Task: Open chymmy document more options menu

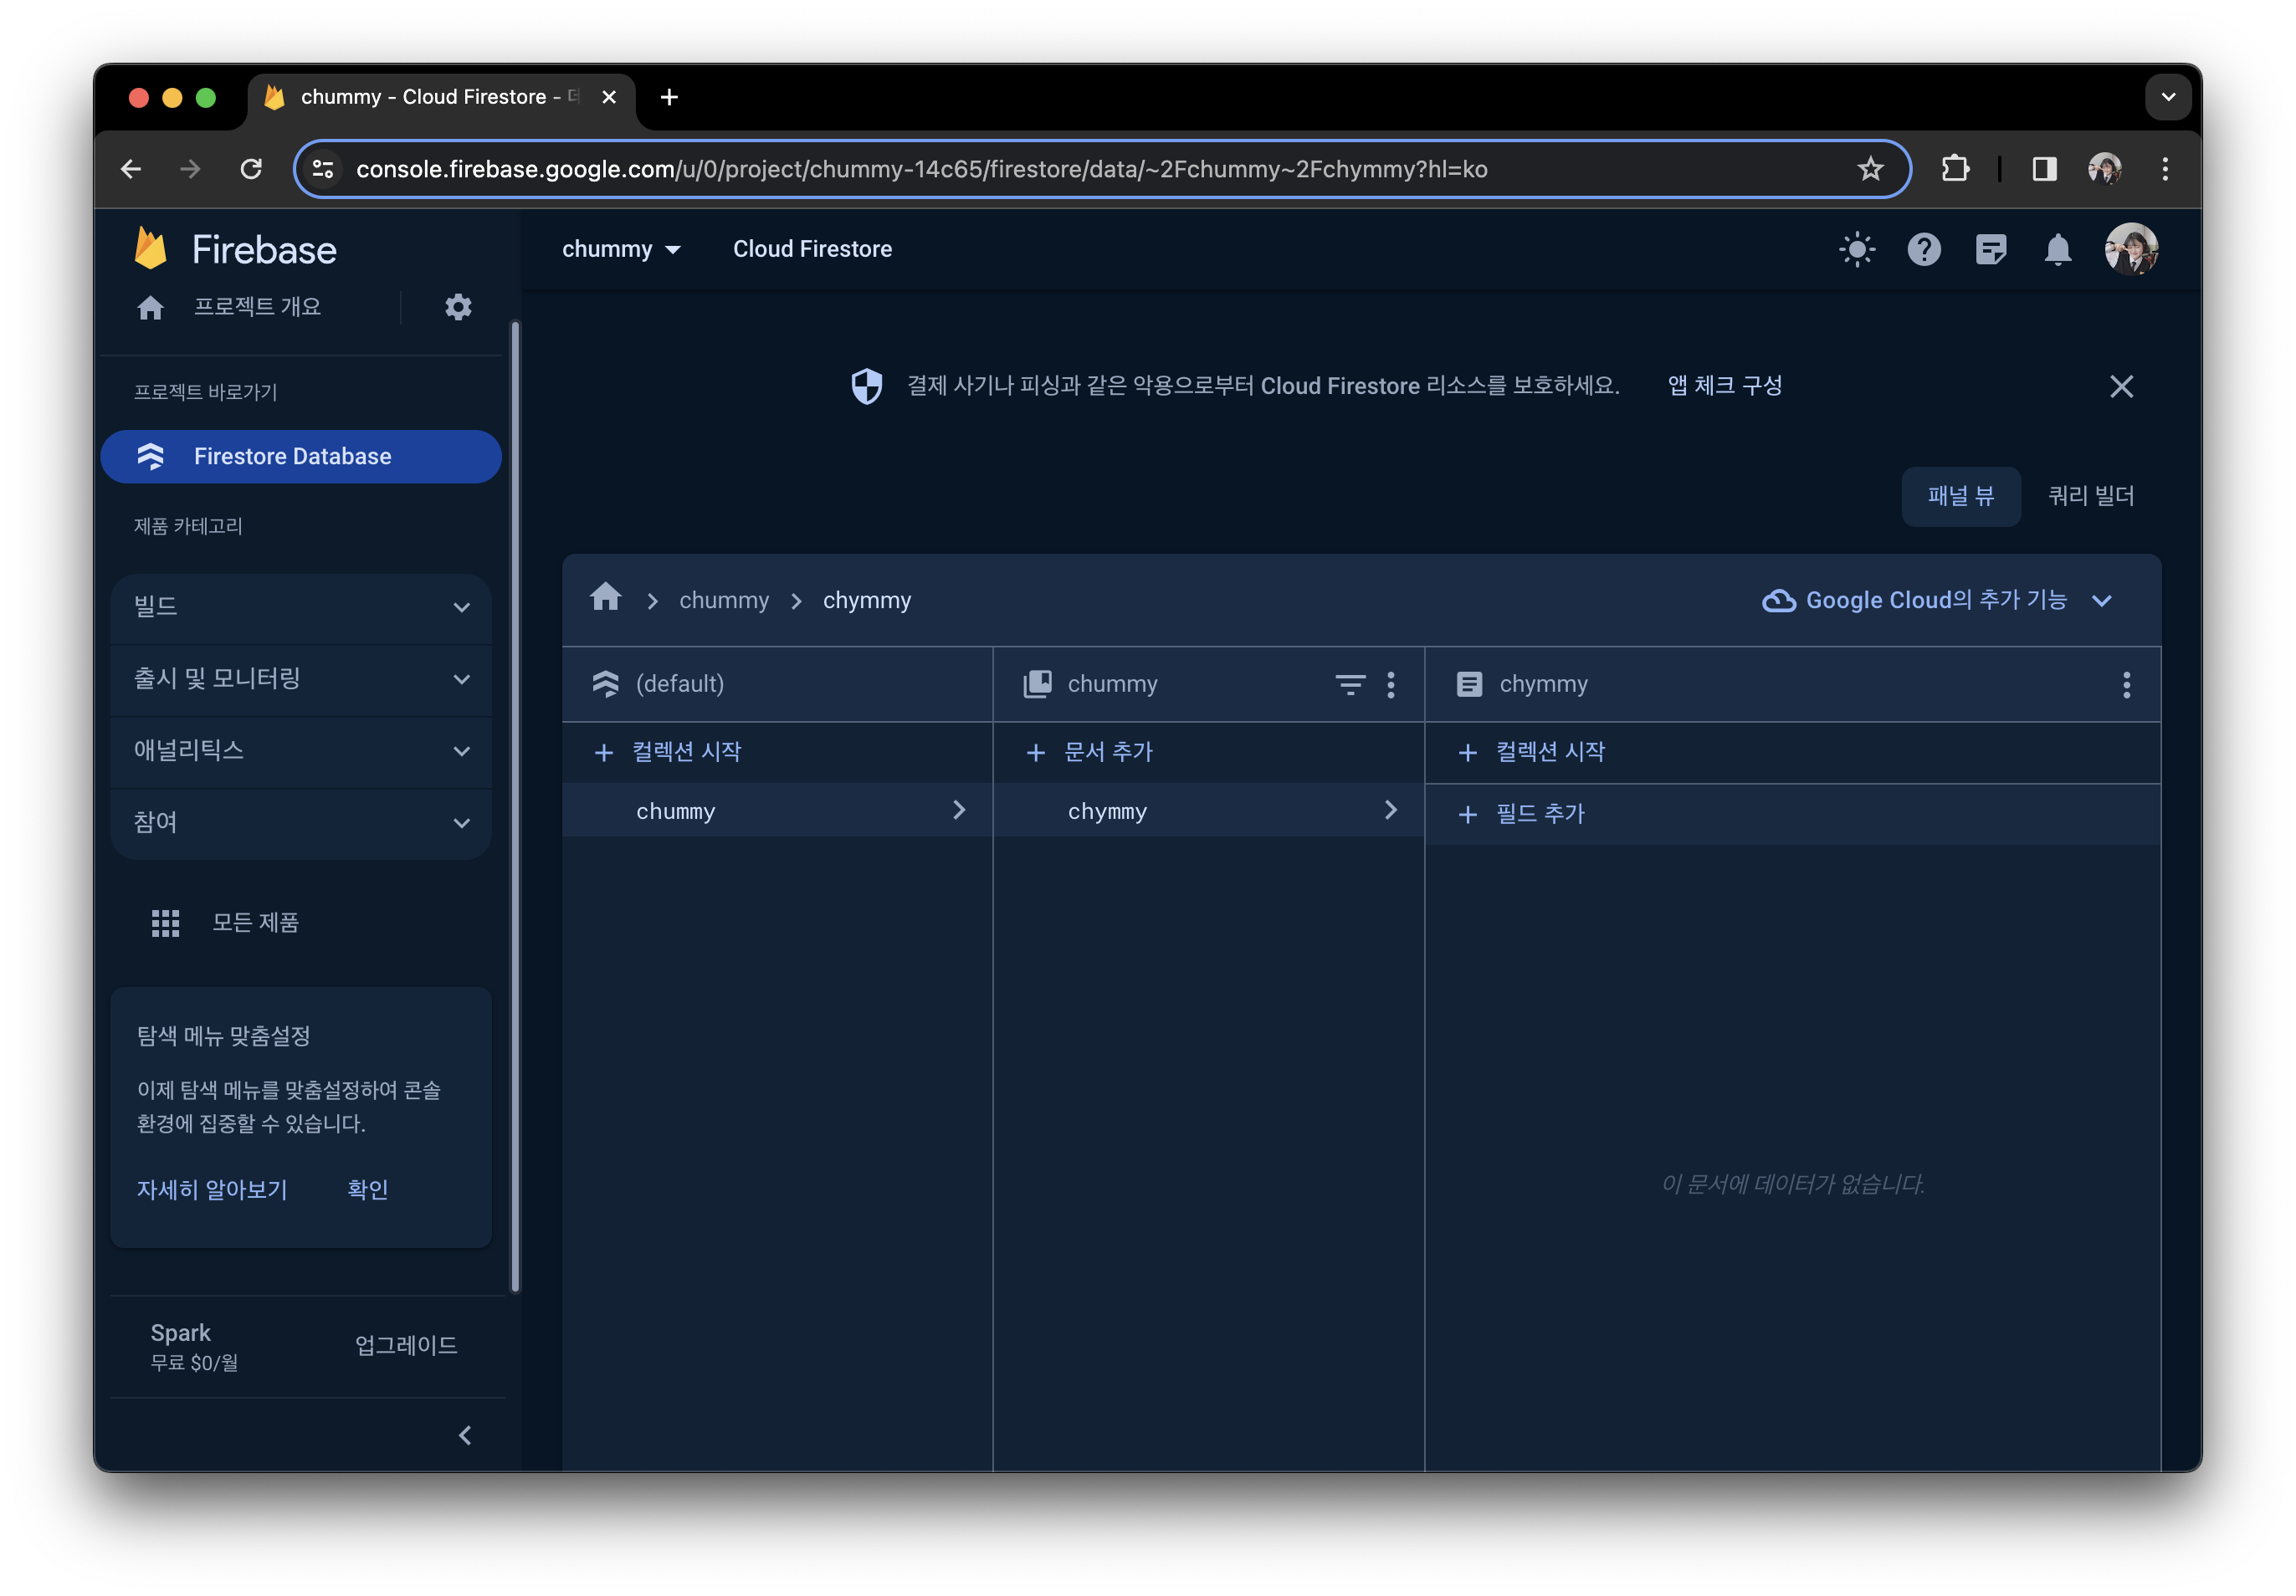Action: click(x=2126, y=684)
